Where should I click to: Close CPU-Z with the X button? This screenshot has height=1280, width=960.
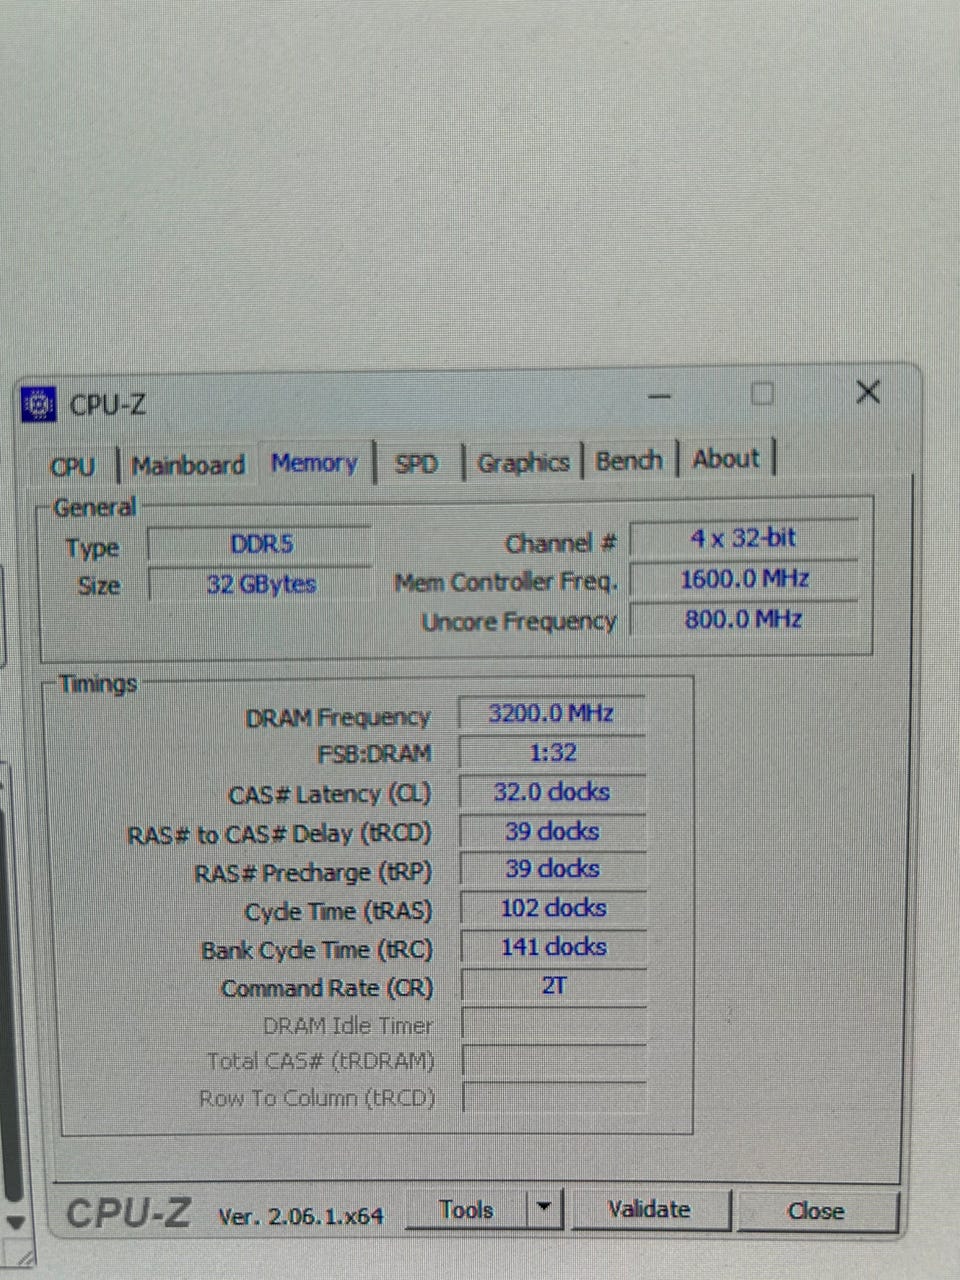(868, 392)
